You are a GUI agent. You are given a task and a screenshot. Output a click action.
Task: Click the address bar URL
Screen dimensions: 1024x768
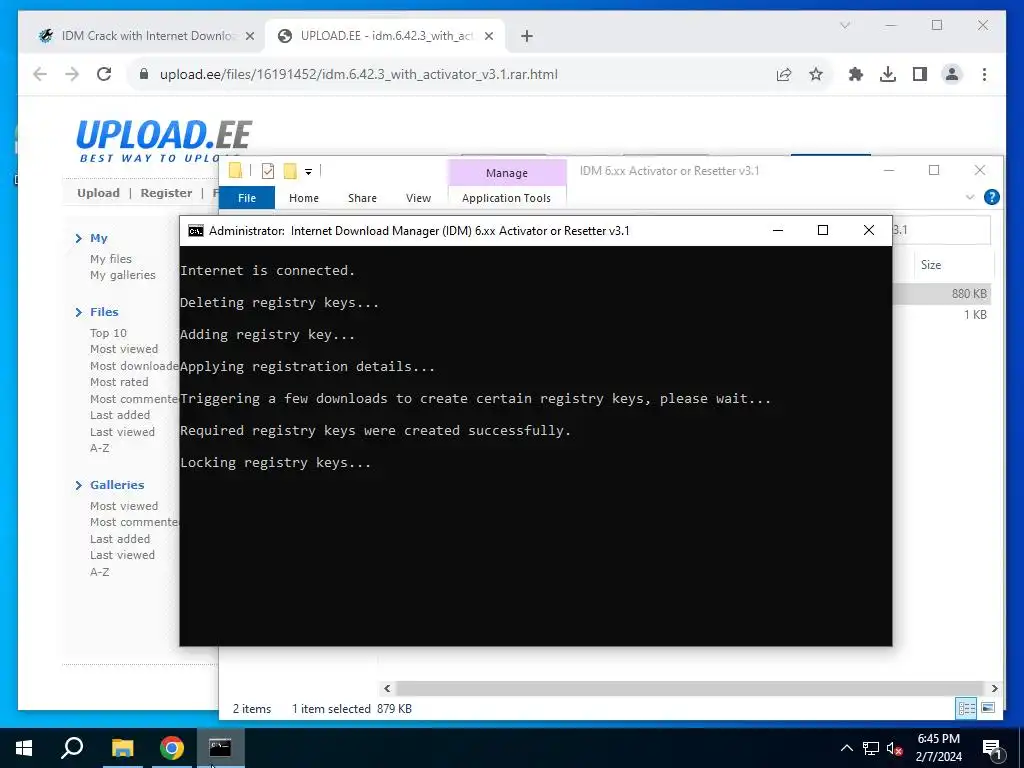[359, 74]
